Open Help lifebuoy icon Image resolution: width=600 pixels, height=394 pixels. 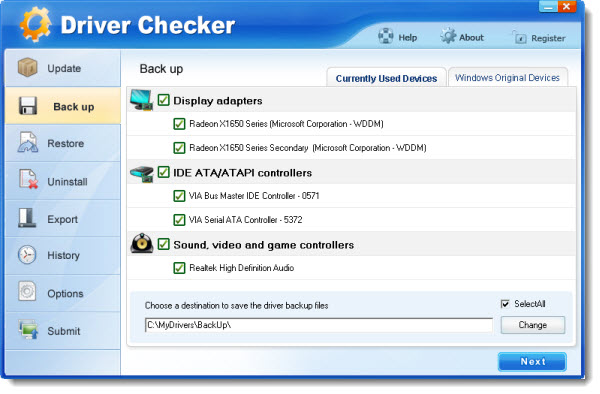click(x=386, y=36)
